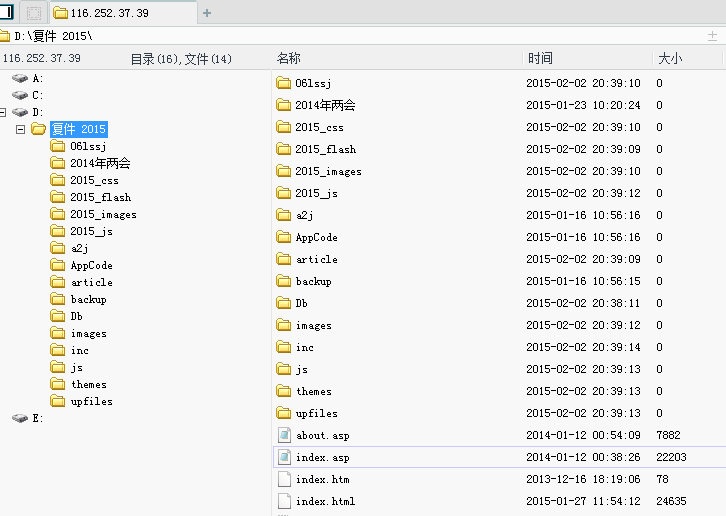Select the index.asp file name
This screenshot has width=726, height=516.
pyautogui.click(x=323, y=458)
